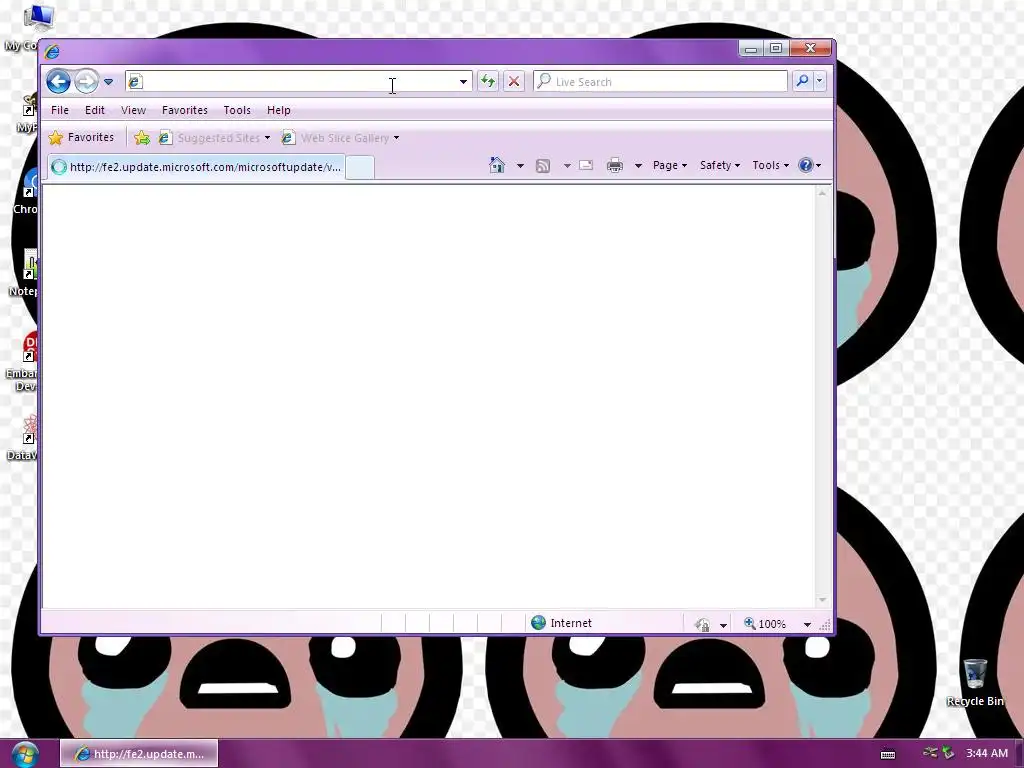1024x768 pixels.
Task: Open Web Slice Gallery link
Action: 340,138
